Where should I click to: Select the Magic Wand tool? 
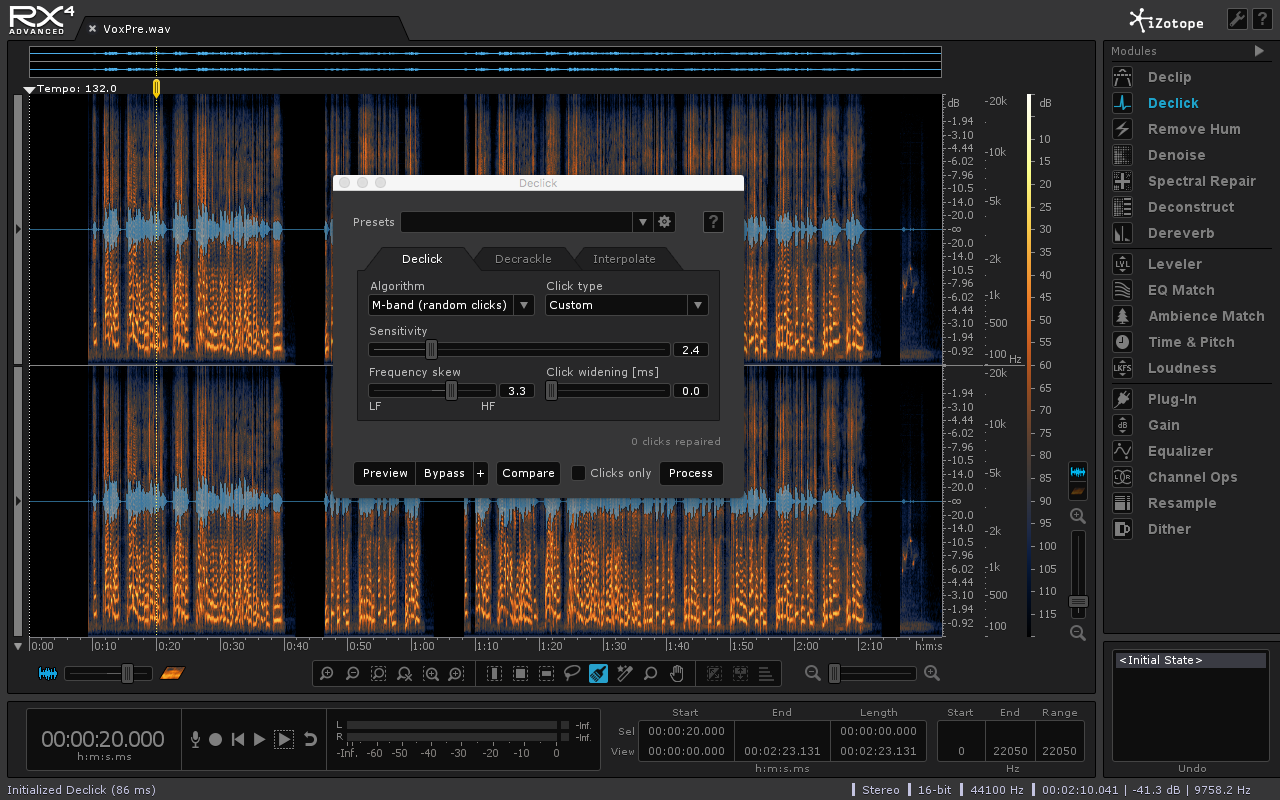pos(624,674)
